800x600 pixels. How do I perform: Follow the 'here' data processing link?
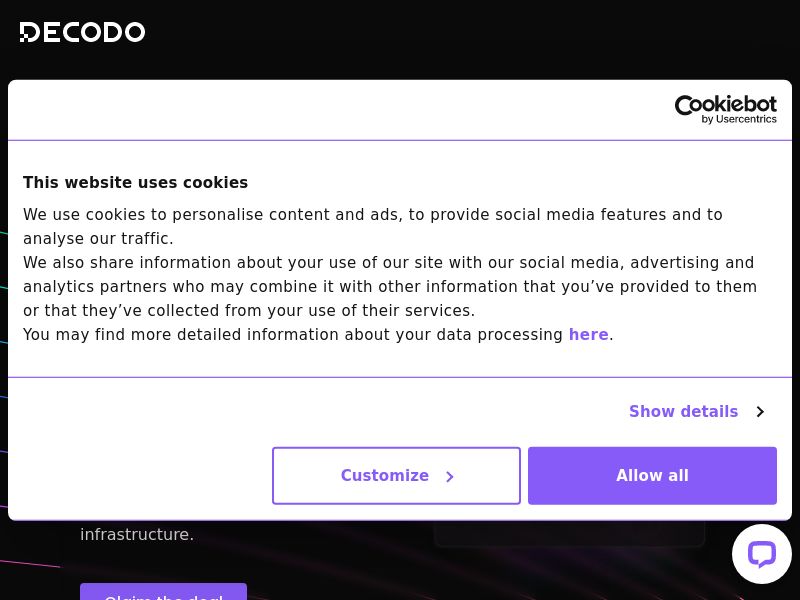pyautogui.click(x=588, y=335)
